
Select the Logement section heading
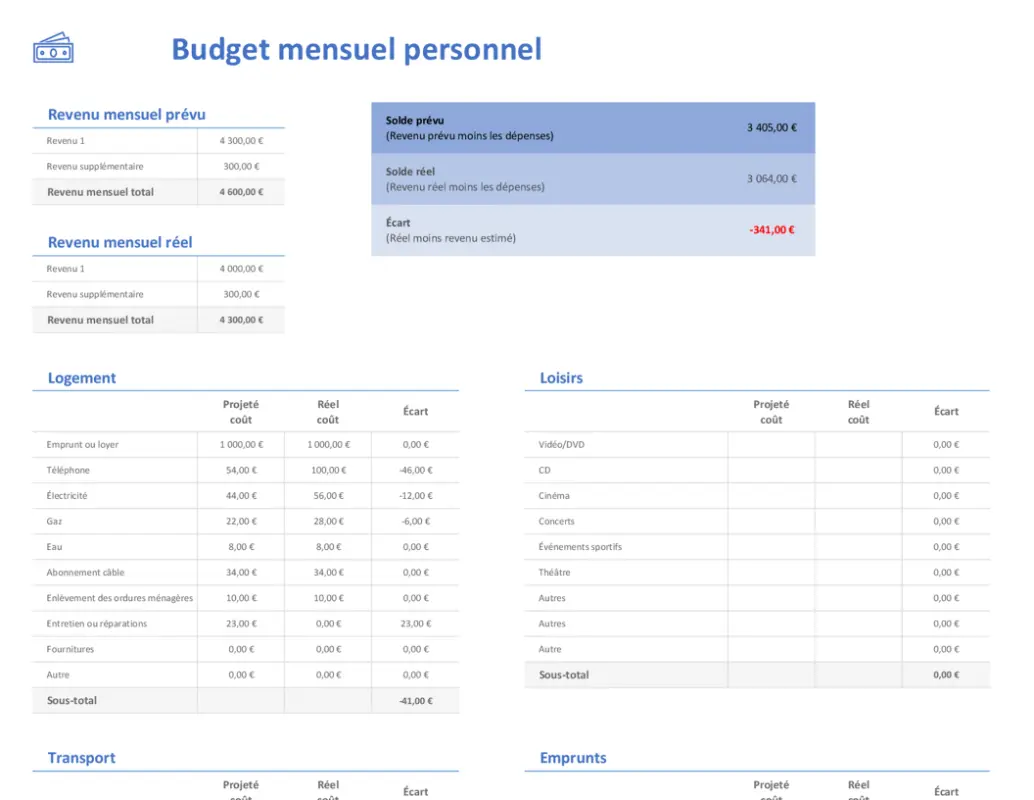[81, 378]
